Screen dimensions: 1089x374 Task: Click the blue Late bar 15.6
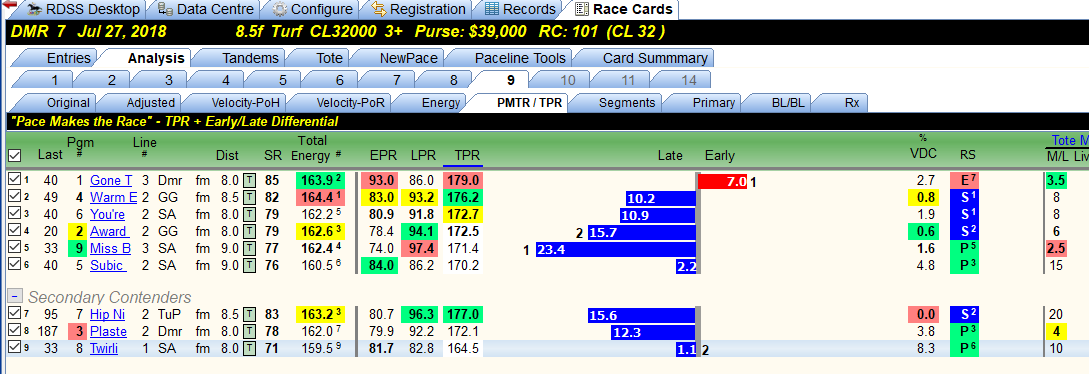642,315
